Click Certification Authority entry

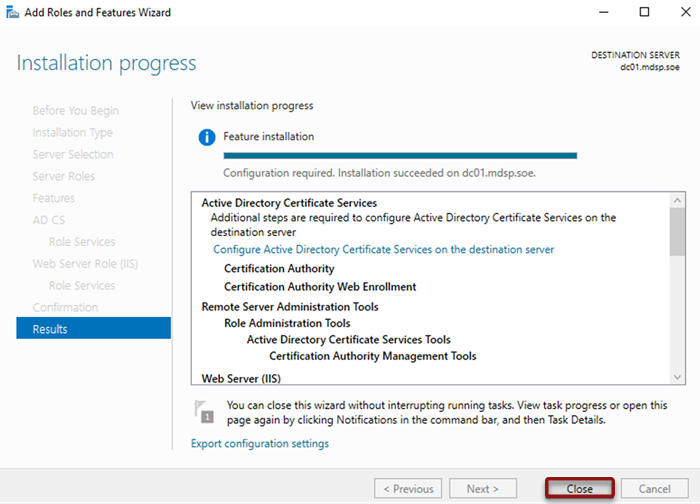(x=279, y=269)
